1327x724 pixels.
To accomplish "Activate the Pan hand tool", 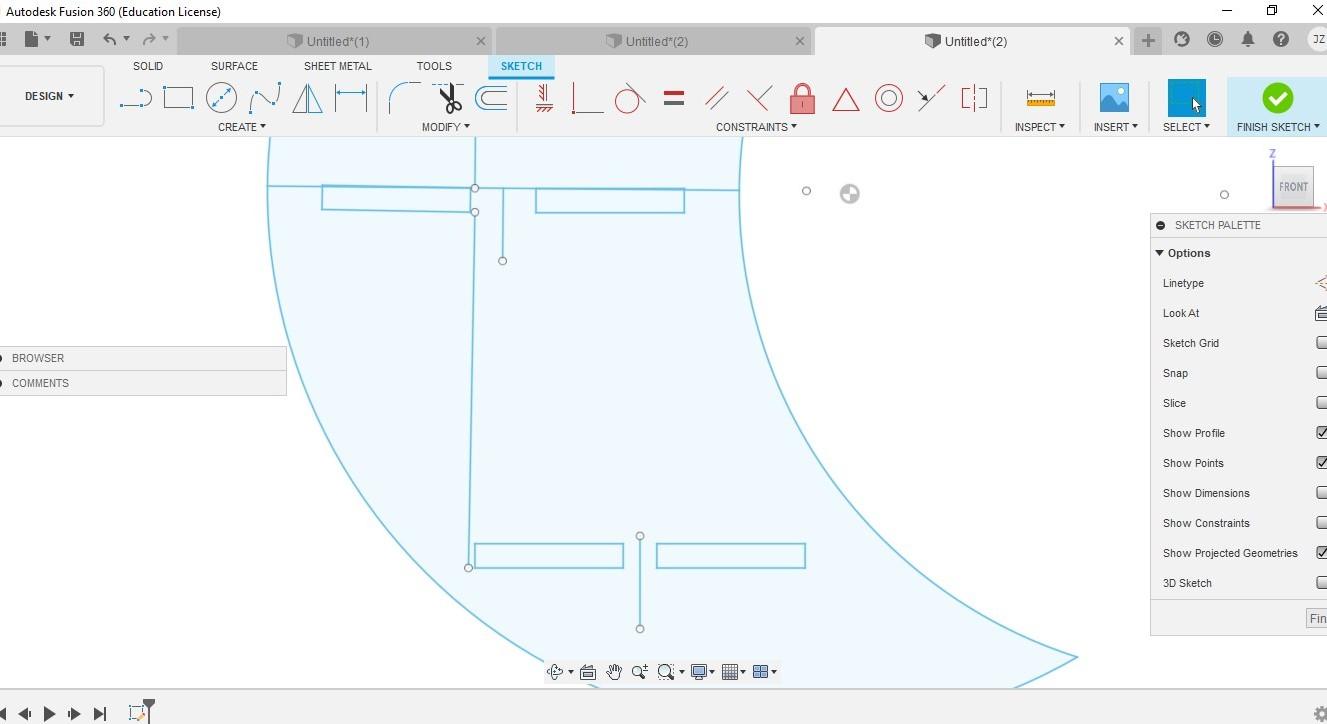I will tap(614, 672).
